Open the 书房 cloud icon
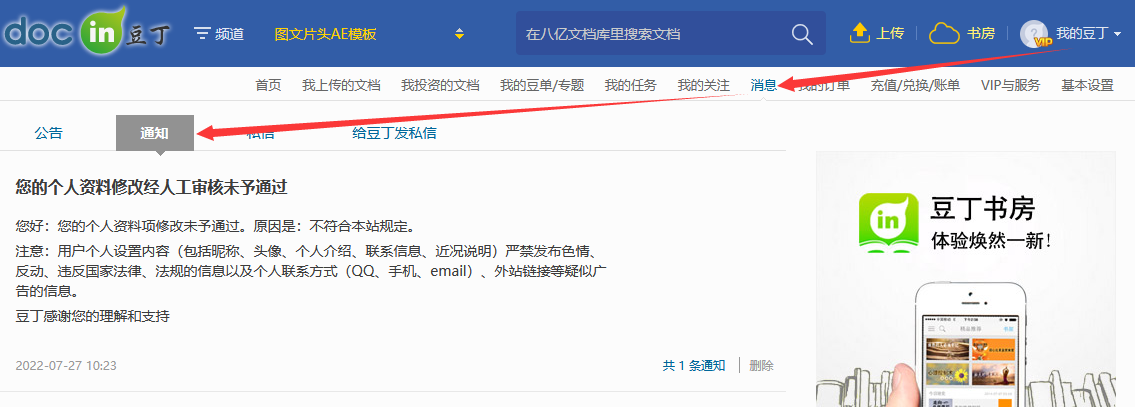1135x407 pixels. pyautogui.click(x=944, y=33)
